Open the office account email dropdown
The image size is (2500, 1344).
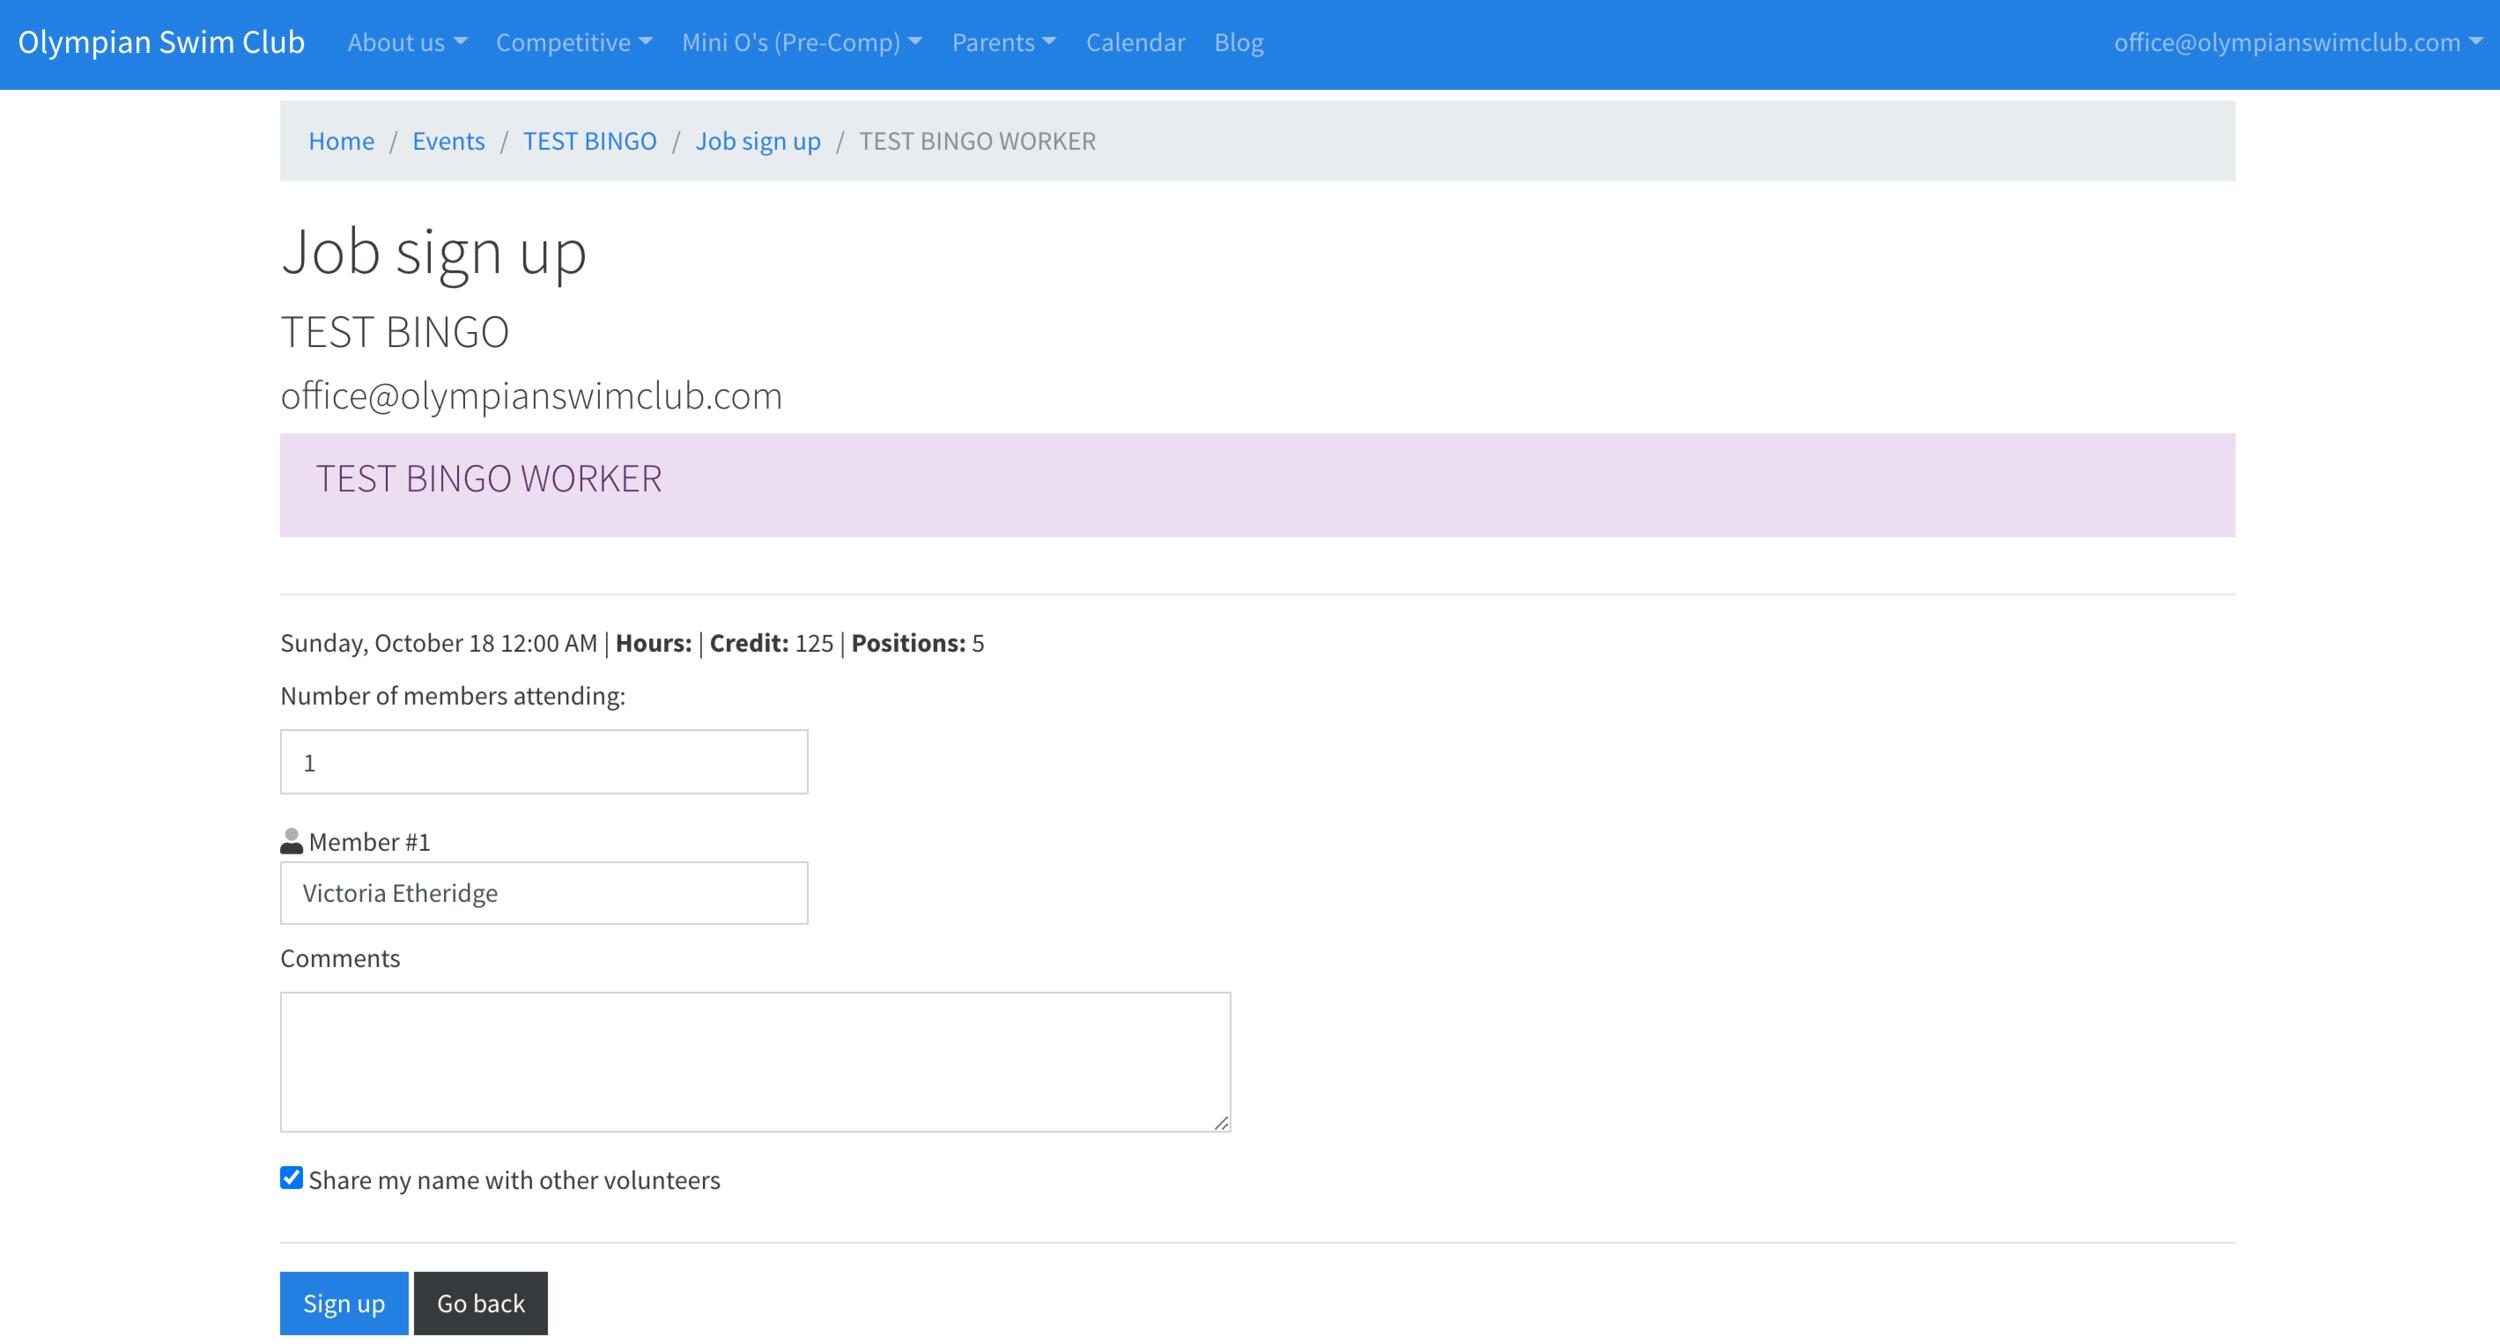click(2297, 43)
